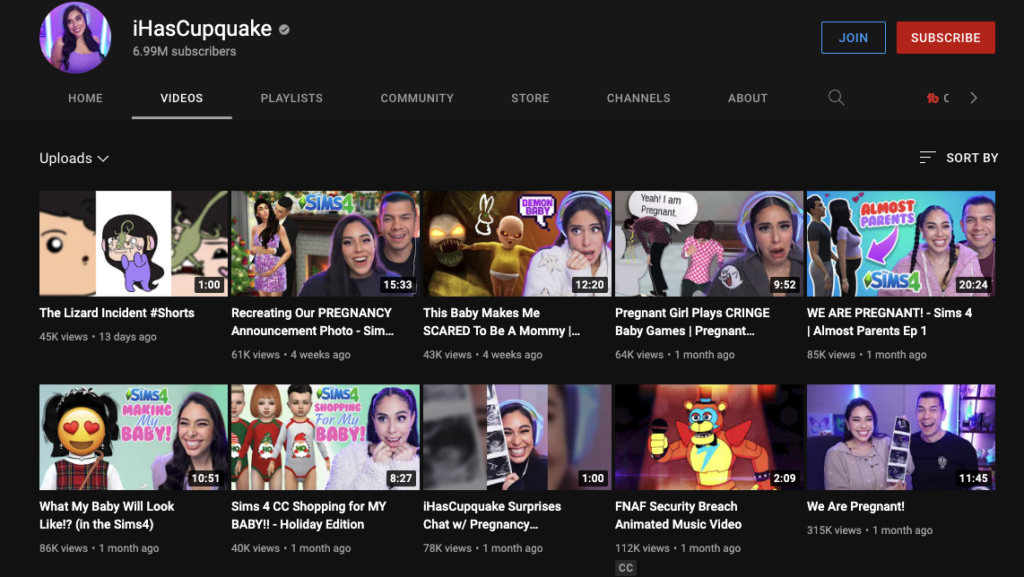Click title iHasCupquake Surprises Chat w/ Pregnancy
This screenshot has width=1024, height=577.
click(492, 515)
